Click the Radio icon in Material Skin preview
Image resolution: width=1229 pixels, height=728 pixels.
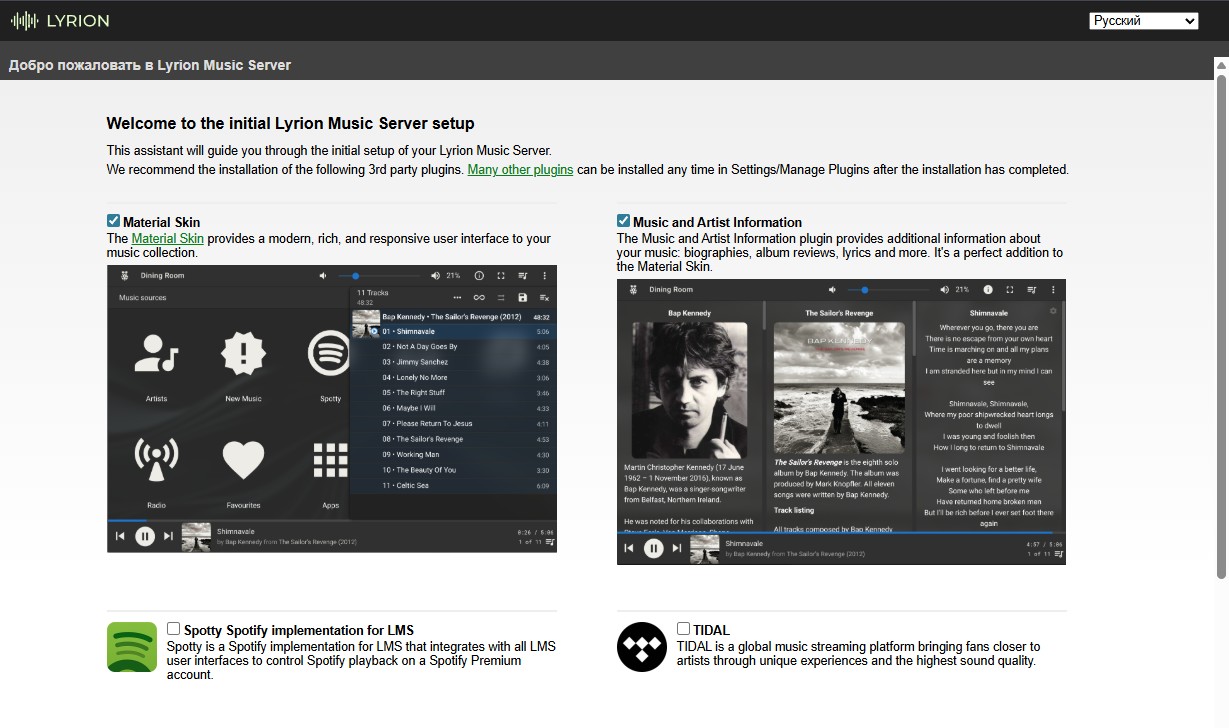pyautogui.click(x=157, y=460)
